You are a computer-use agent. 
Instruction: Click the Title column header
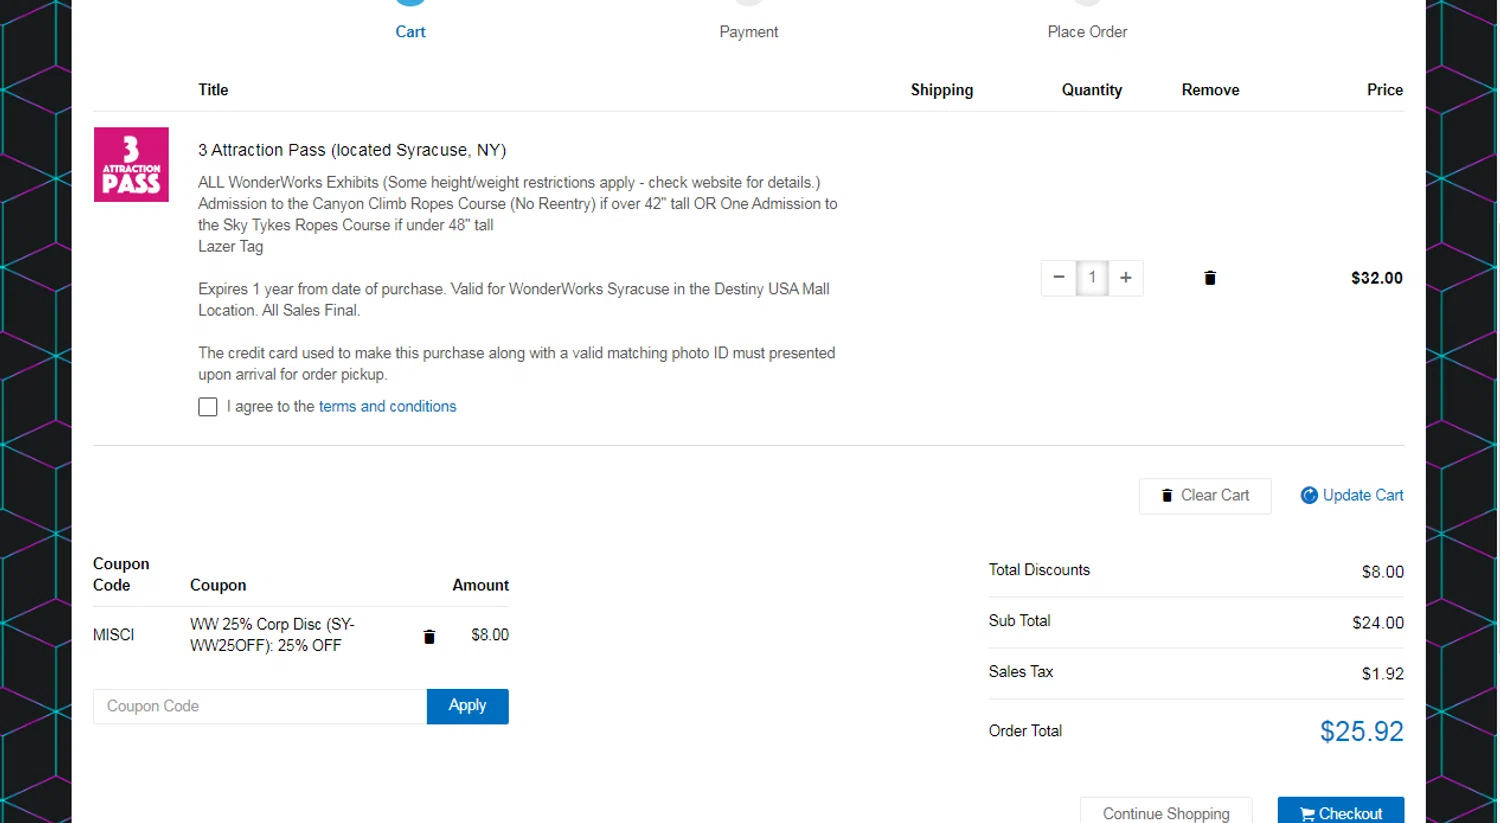coord(213,90)
